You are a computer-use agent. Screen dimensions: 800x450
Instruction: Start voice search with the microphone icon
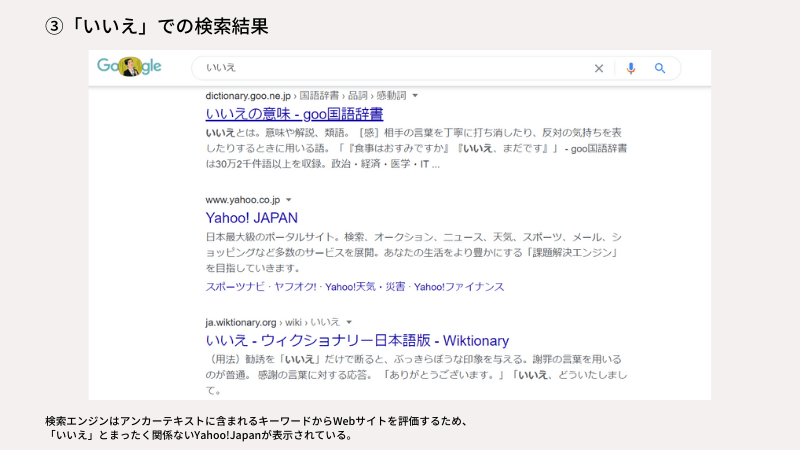click(631, 68)
